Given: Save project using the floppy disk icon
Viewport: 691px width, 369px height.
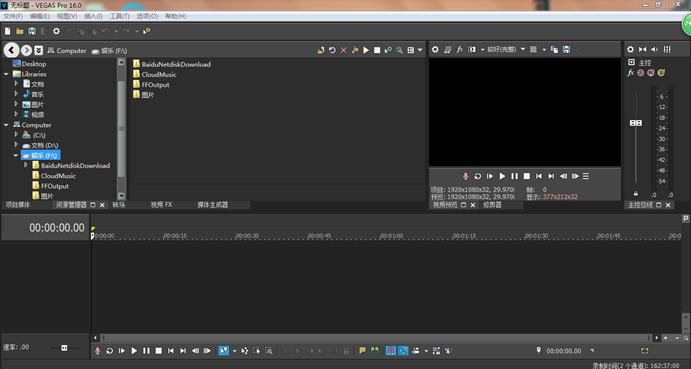Looking at the screenshot, I should point(32,31).
